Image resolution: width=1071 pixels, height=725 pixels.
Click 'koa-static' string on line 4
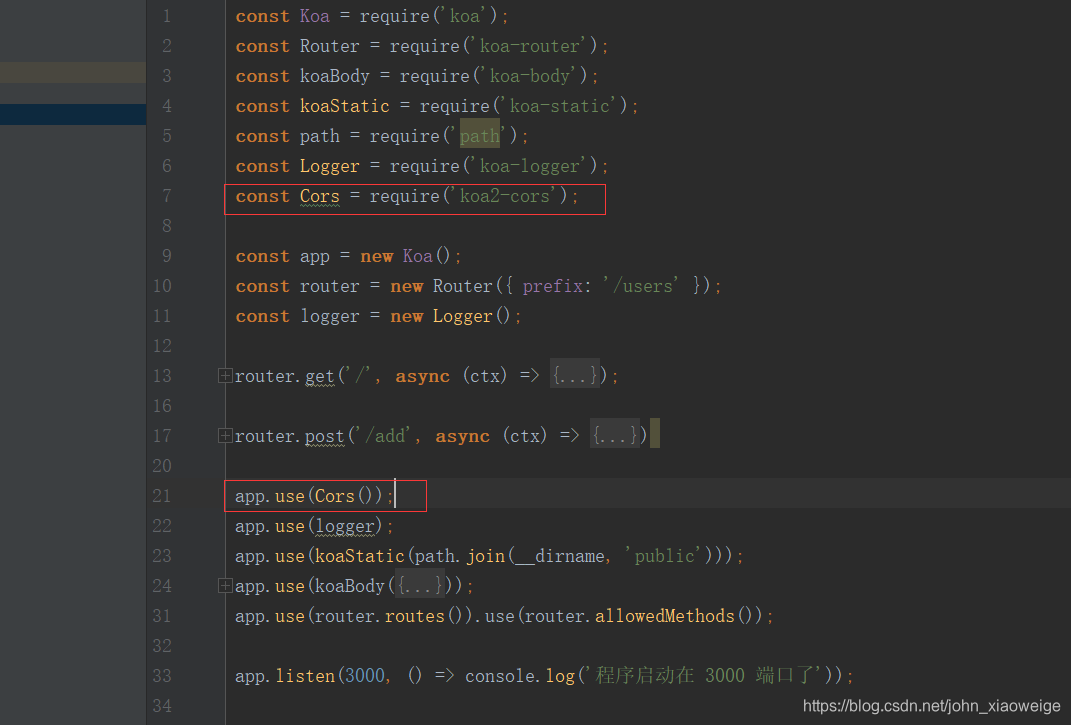[559, 106]
